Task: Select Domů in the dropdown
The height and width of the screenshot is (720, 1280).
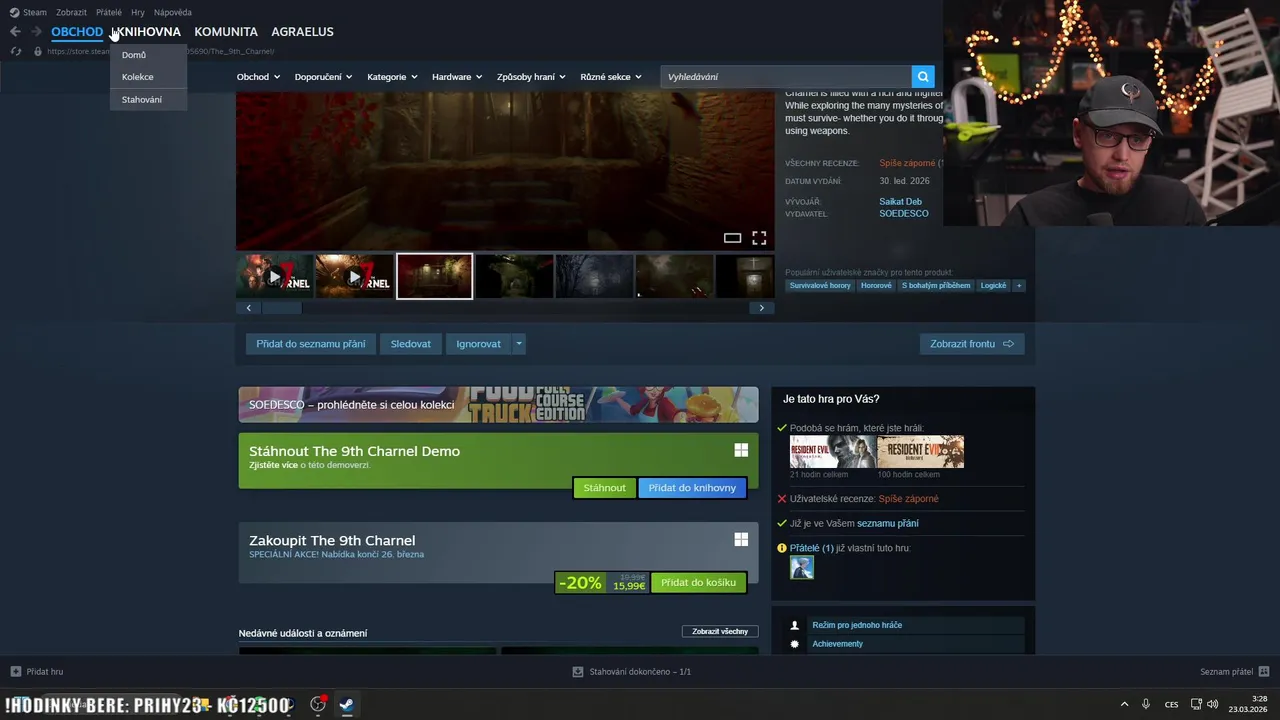Action: point(148,55)
